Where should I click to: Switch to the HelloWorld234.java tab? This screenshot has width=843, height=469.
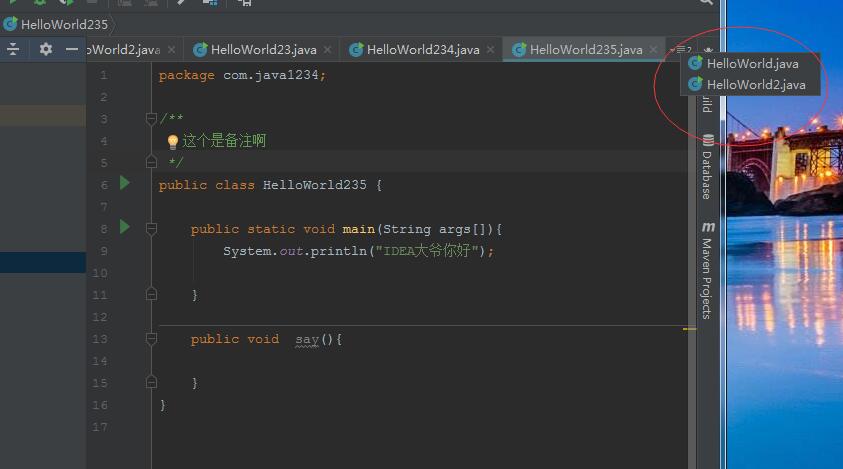(x=422, y=49)
